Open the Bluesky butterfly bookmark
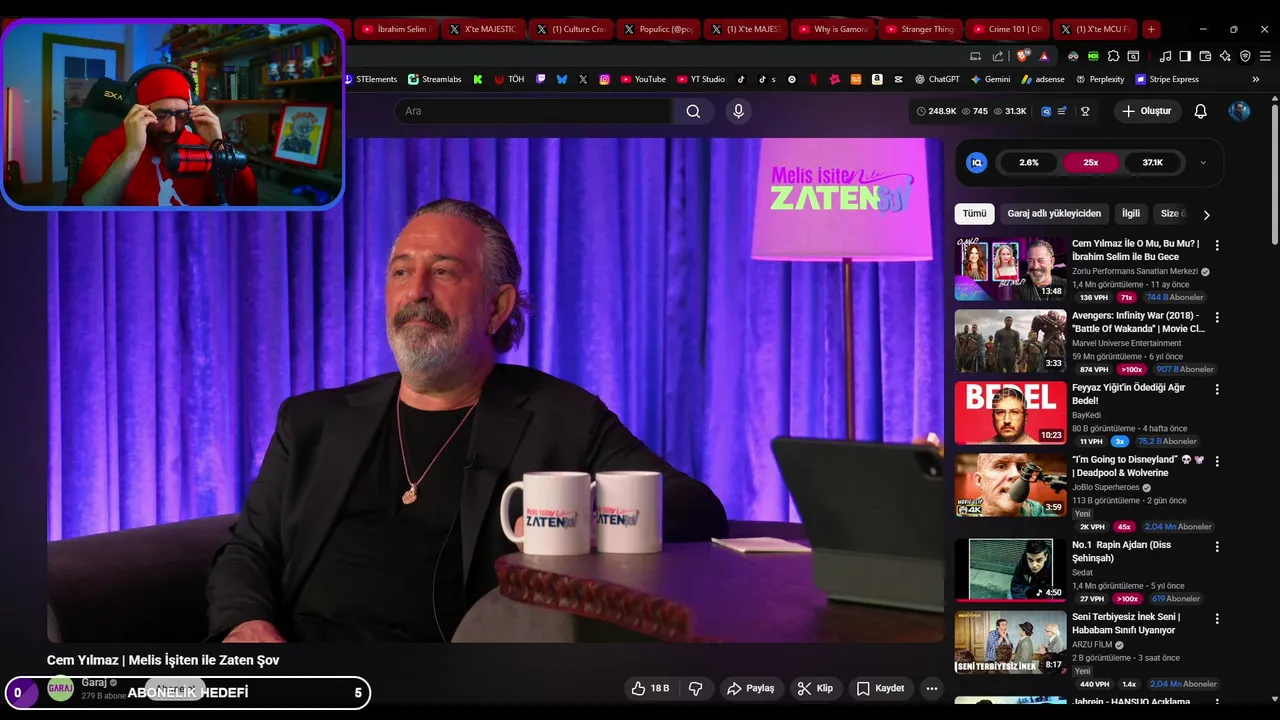Viewport: 1280px width, 720px height. 562,79
